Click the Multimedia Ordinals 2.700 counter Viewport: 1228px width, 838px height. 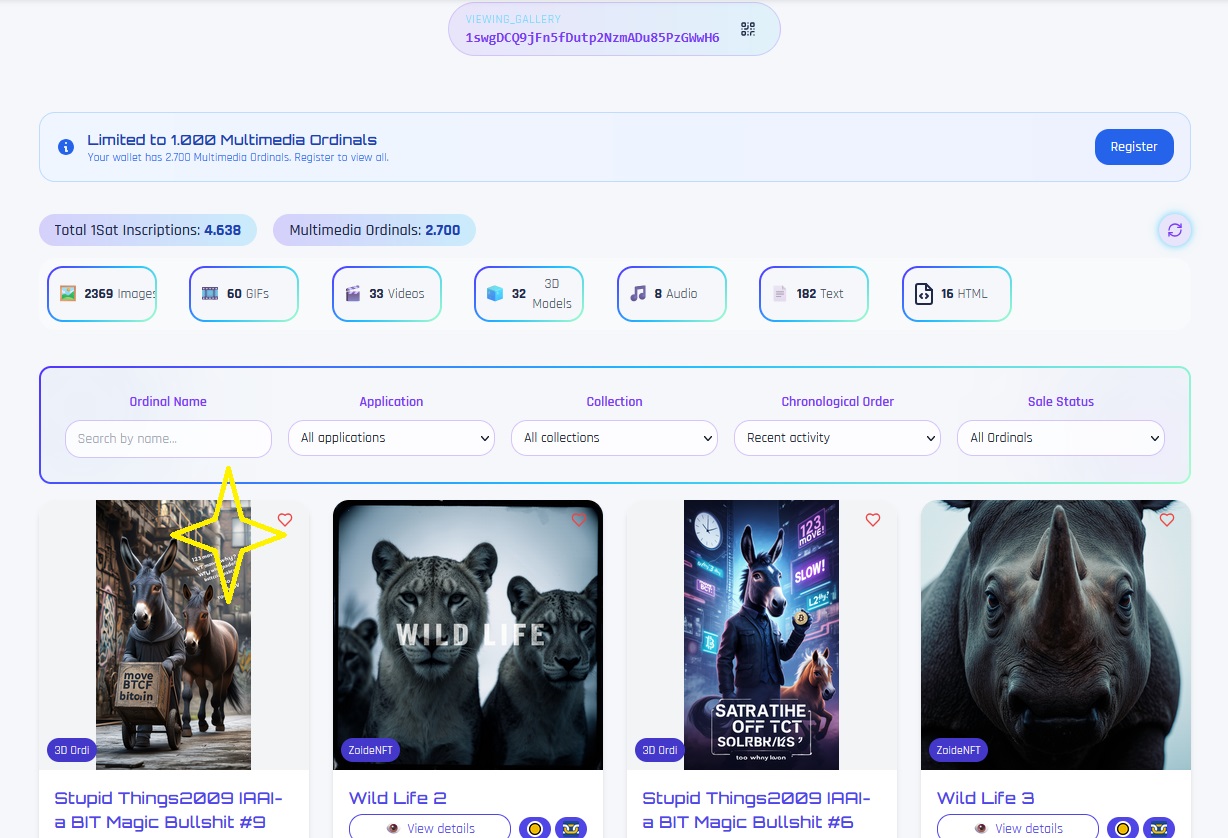pyautogui.click(x=375, y=230)
